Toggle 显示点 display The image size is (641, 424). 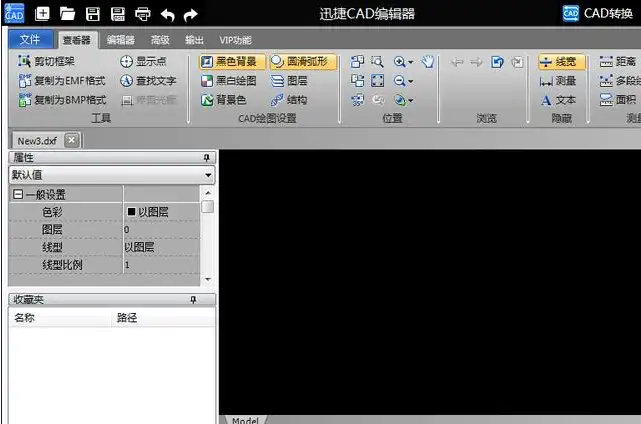(143, 61)
